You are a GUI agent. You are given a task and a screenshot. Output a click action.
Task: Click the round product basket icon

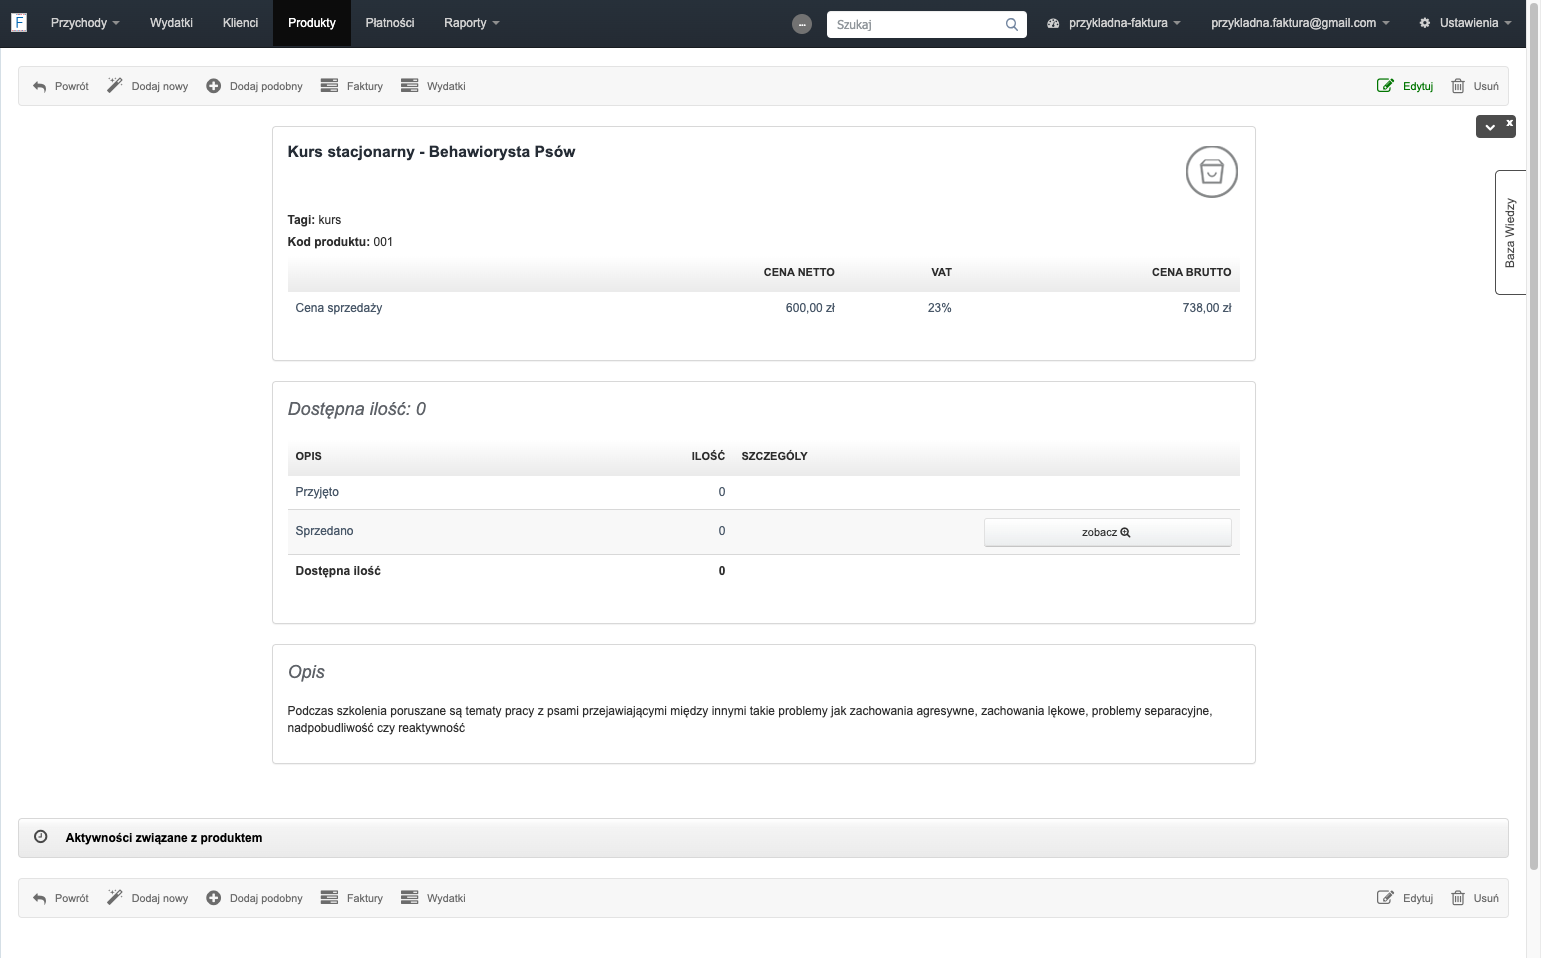[1212, 172]
